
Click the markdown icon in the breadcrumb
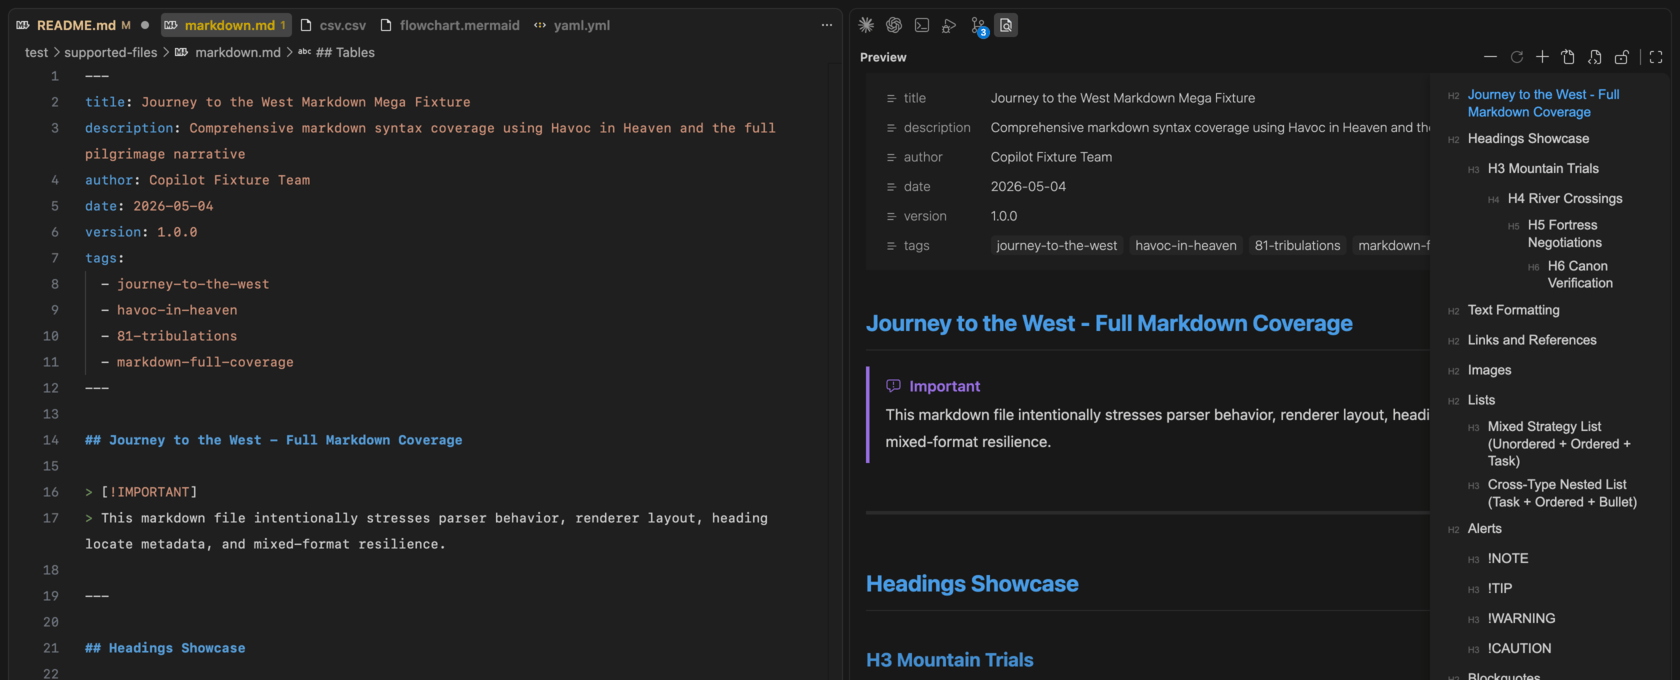point(181,52)
